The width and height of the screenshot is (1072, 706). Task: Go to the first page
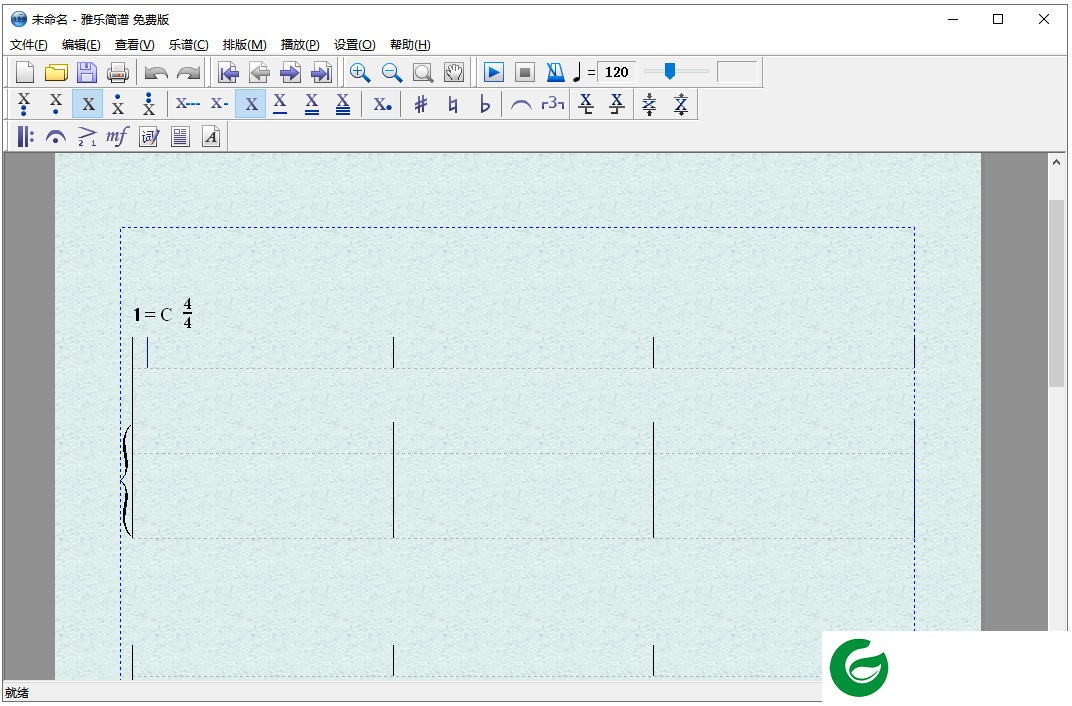click(x=228, y=72)
